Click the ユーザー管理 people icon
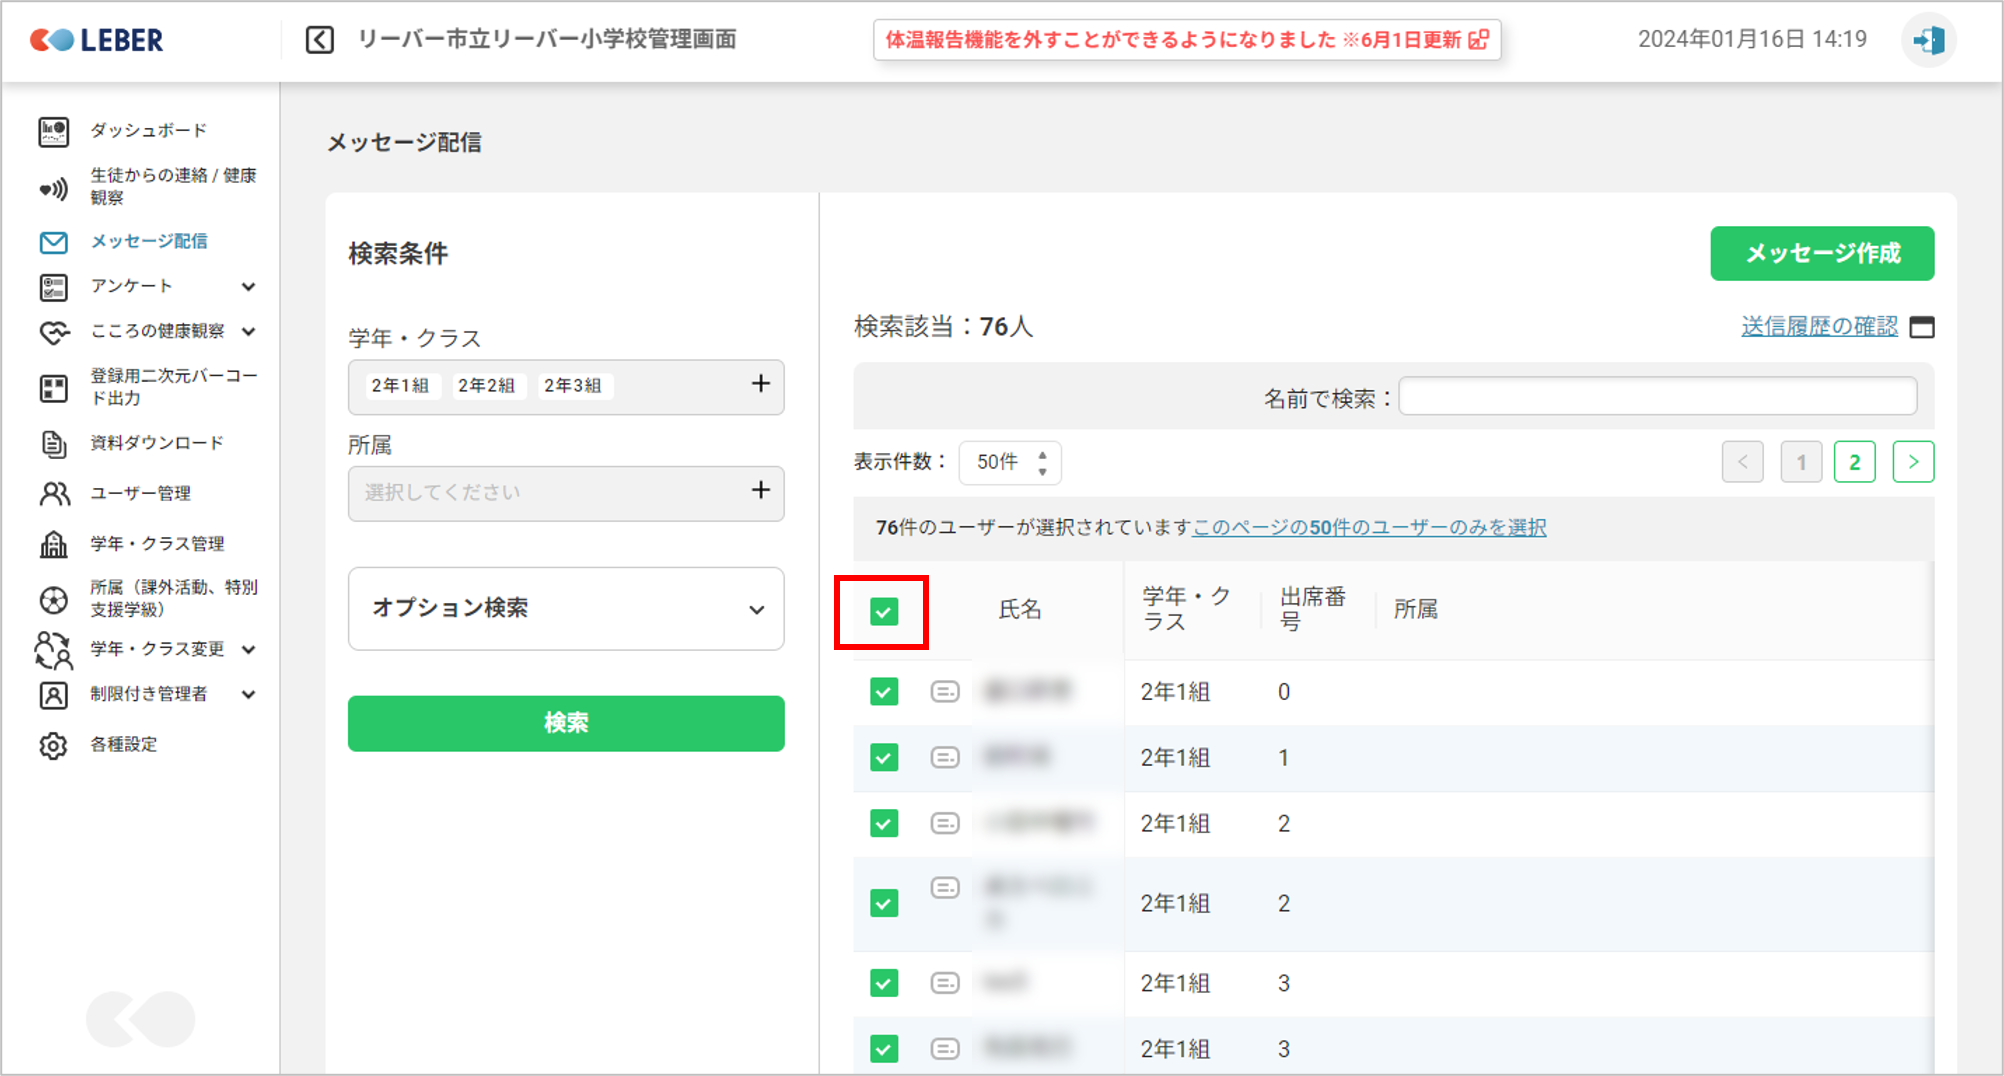This screenshot has width=2004, height=1076. point(54,494)
